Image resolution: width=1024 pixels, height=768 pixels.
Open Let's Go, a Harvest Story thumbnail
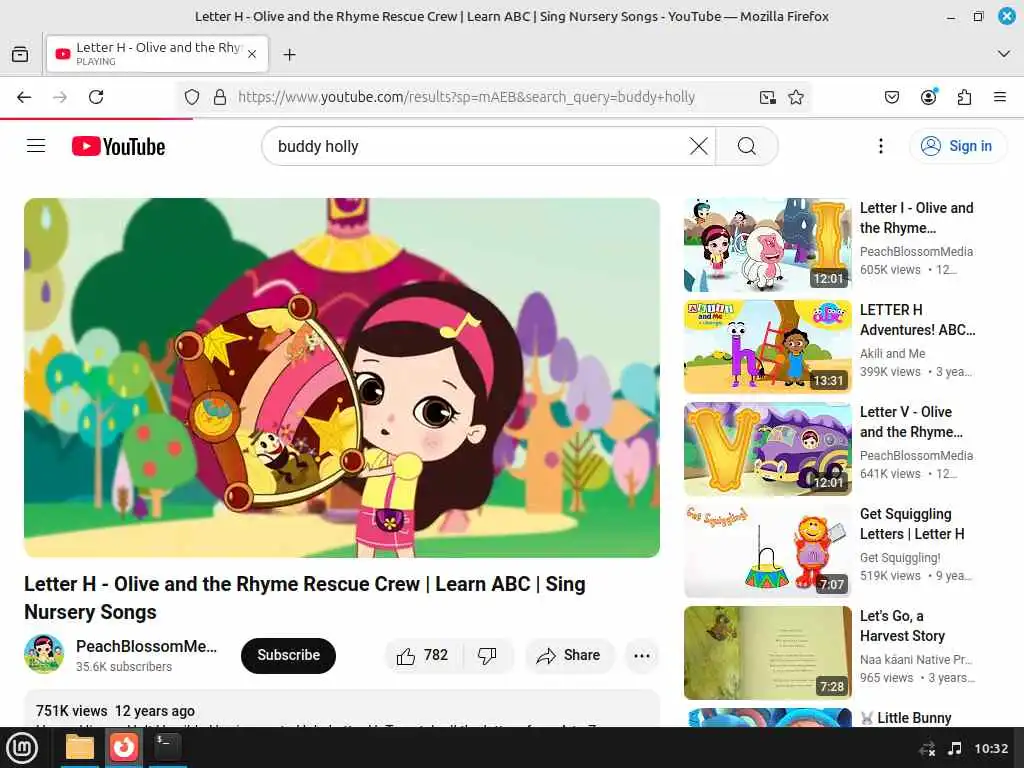[767, 652]
